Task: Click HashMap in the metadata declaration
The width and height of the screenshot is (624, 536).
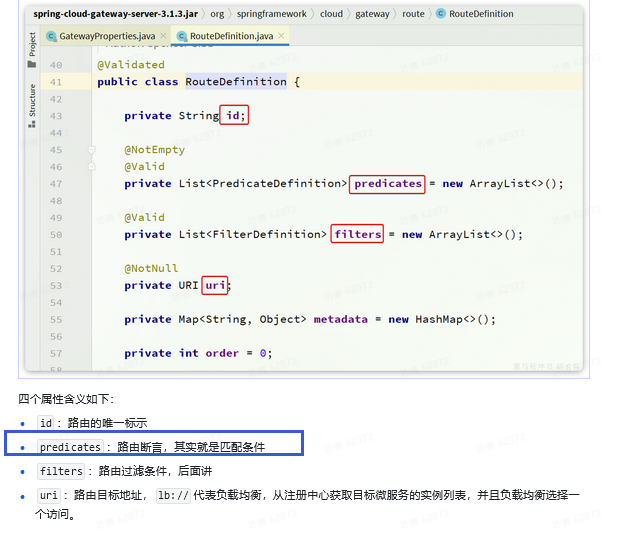Action: coord(439,319)
